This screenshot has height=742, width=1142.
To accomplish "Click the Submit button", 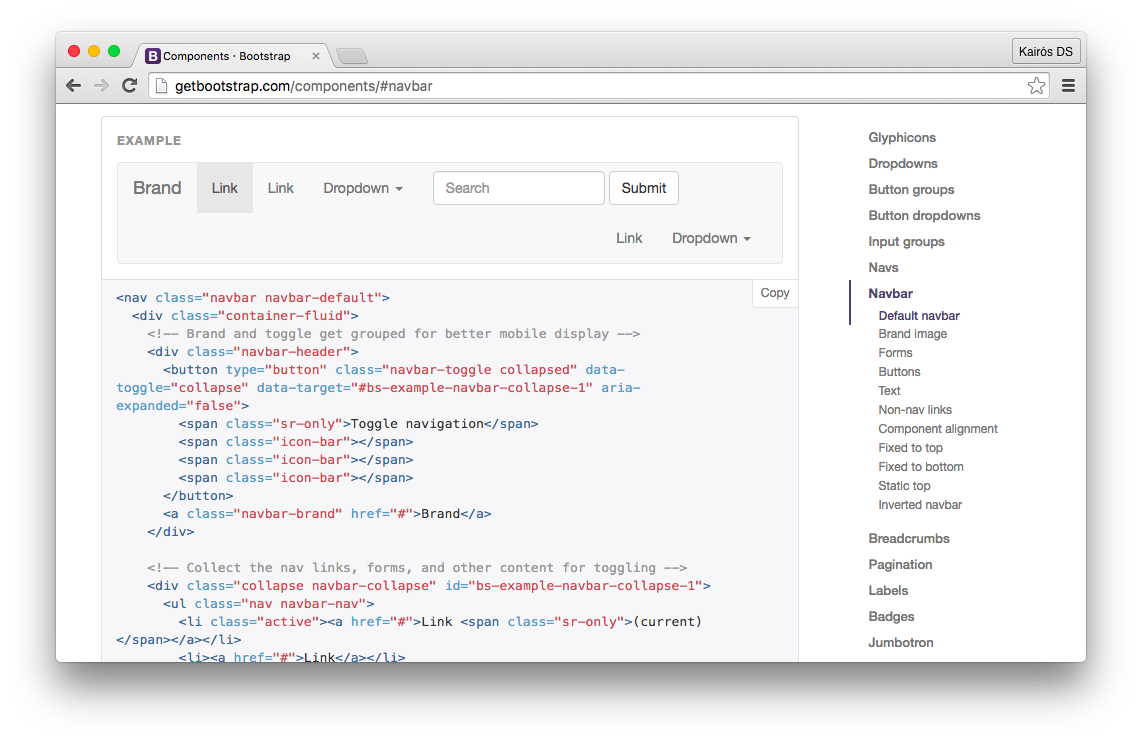I will (x=644, y=188).
